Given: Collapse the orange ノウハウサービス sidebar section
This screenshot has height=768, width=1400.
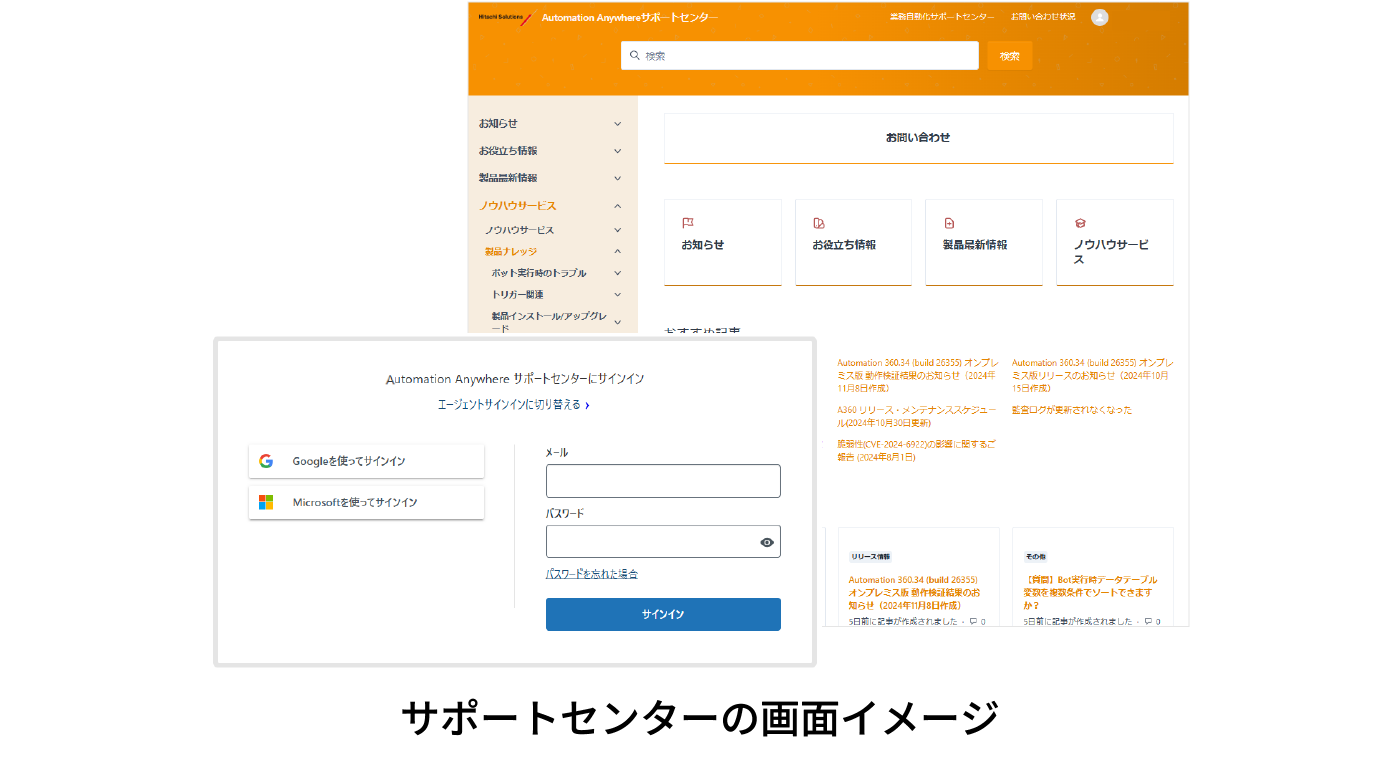Looking at the screenshot, I should pos(617,206).
